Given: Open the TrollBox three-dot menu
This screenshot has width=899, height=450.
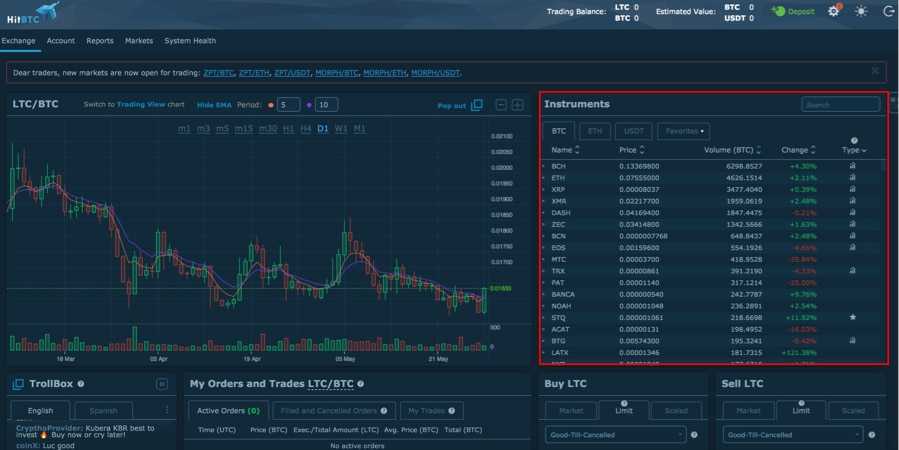Looking at the screenshot, I should 167,410.
